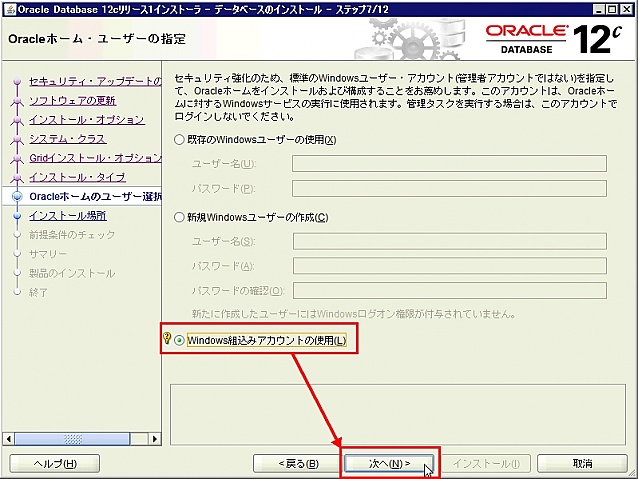The width and height of the screenshot is (638, 479).
Task: Click the パスワード(P) field for existing user
Action: (x=449, y=188)
